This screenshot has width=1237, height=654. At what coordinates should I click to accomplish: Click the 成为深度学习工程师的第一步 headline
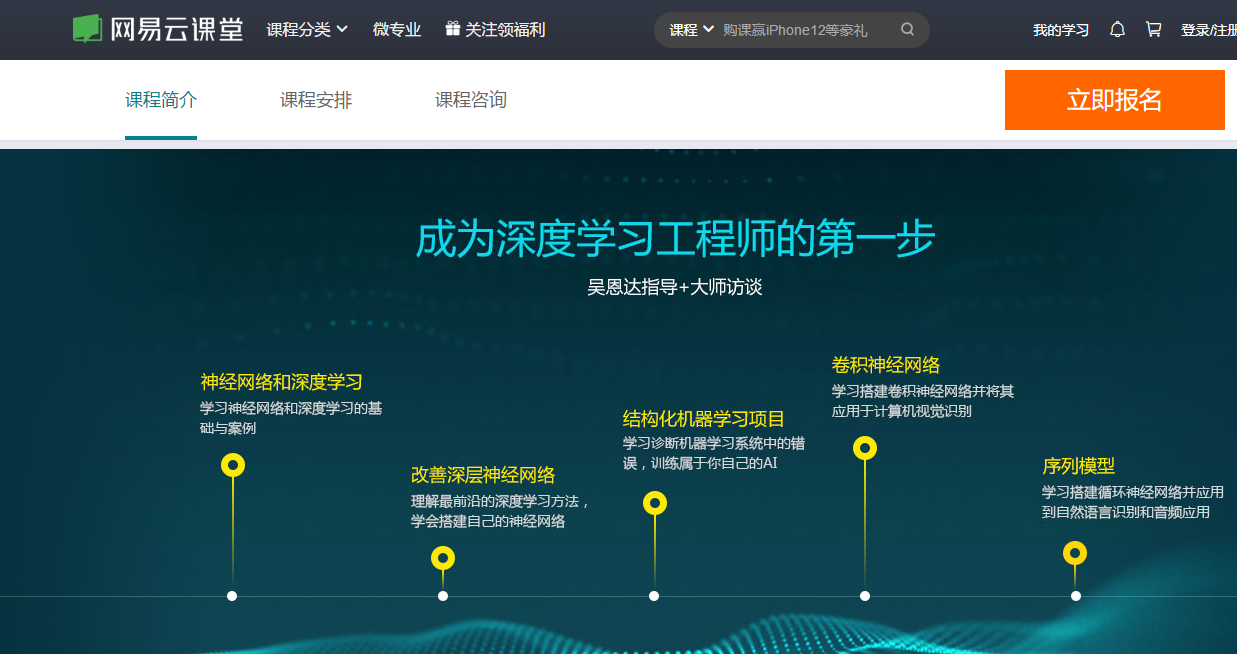pyautogui.click(x=676, y=240)
